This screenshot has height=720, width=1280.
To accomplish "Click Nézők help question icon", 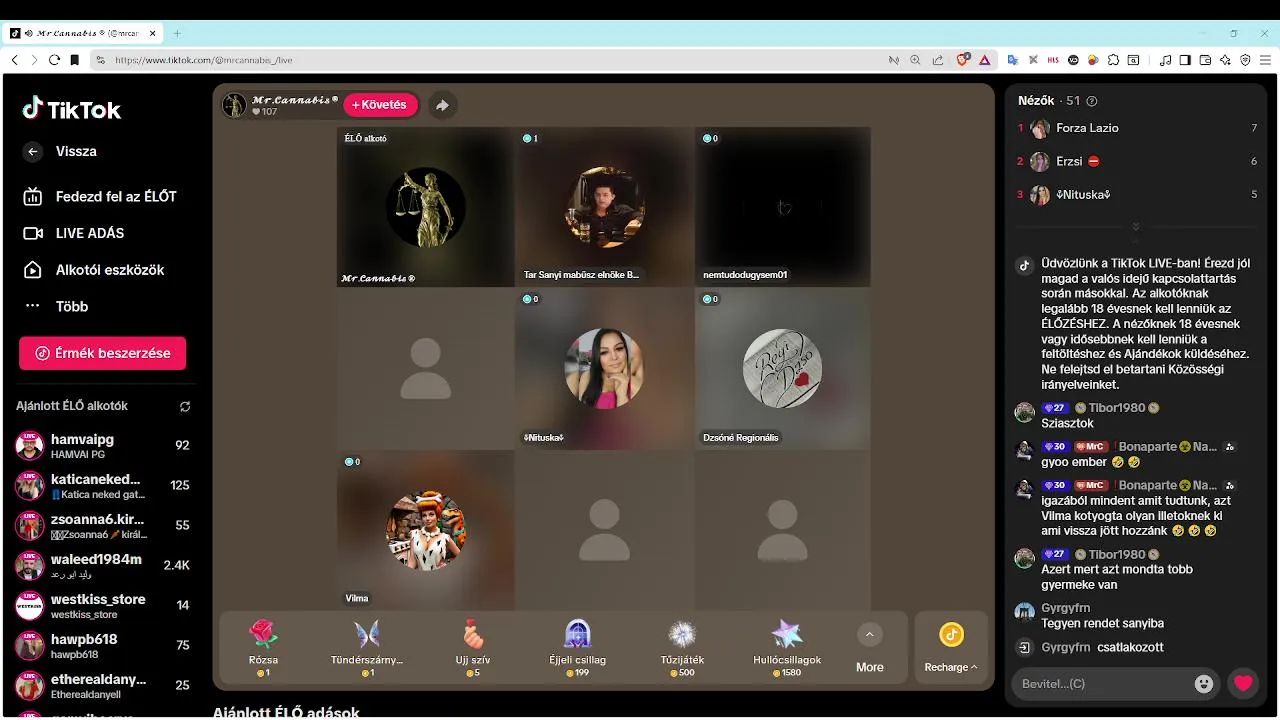I will pyautogui.click(x=1091, y=101).
